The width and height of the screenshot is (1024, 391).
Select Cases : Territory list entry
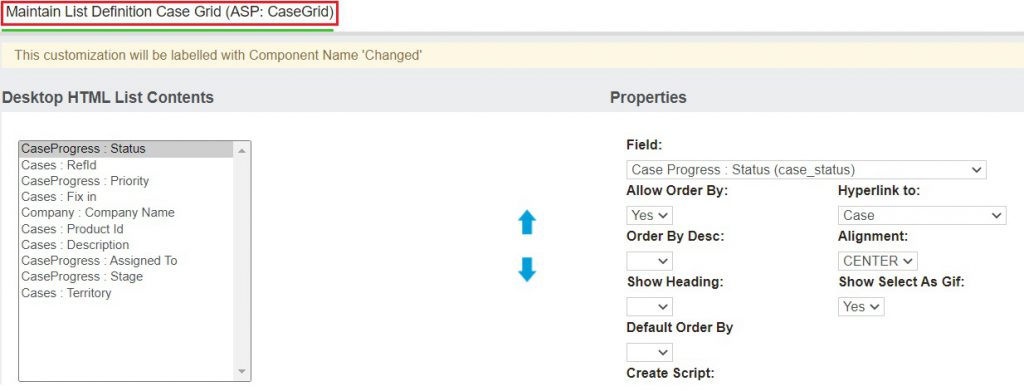coord(127,293)
